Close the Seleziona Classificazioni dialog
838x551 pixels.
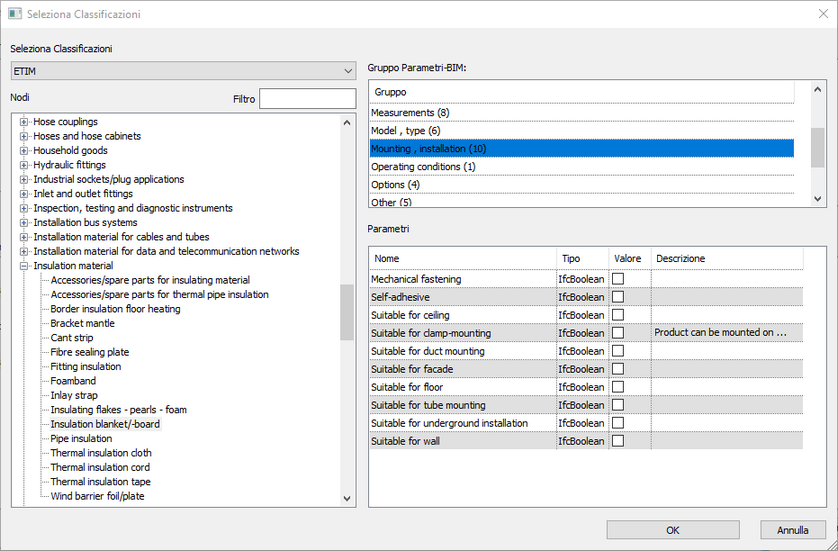click(823, 14)
